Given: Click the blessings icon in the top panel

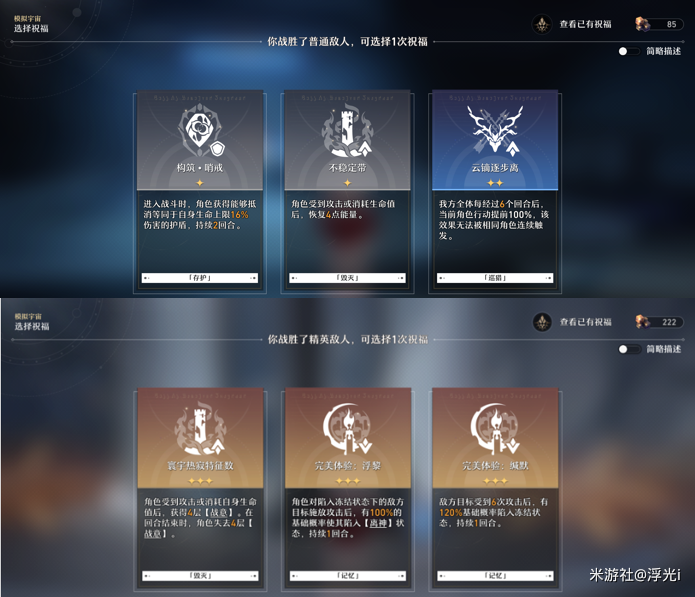Looking at the screenshot, I should click(542, 24).
